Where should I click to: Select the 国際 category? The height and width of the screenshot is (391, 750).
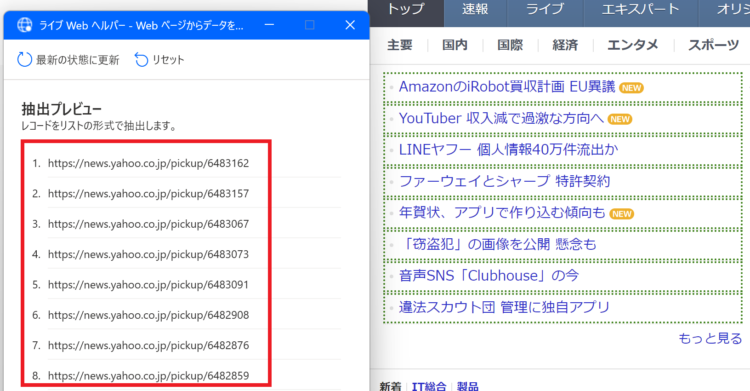point(510,45)
